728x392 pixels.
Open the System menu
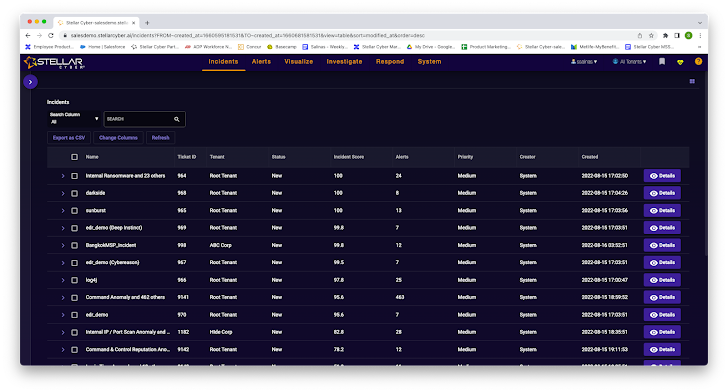429,62
